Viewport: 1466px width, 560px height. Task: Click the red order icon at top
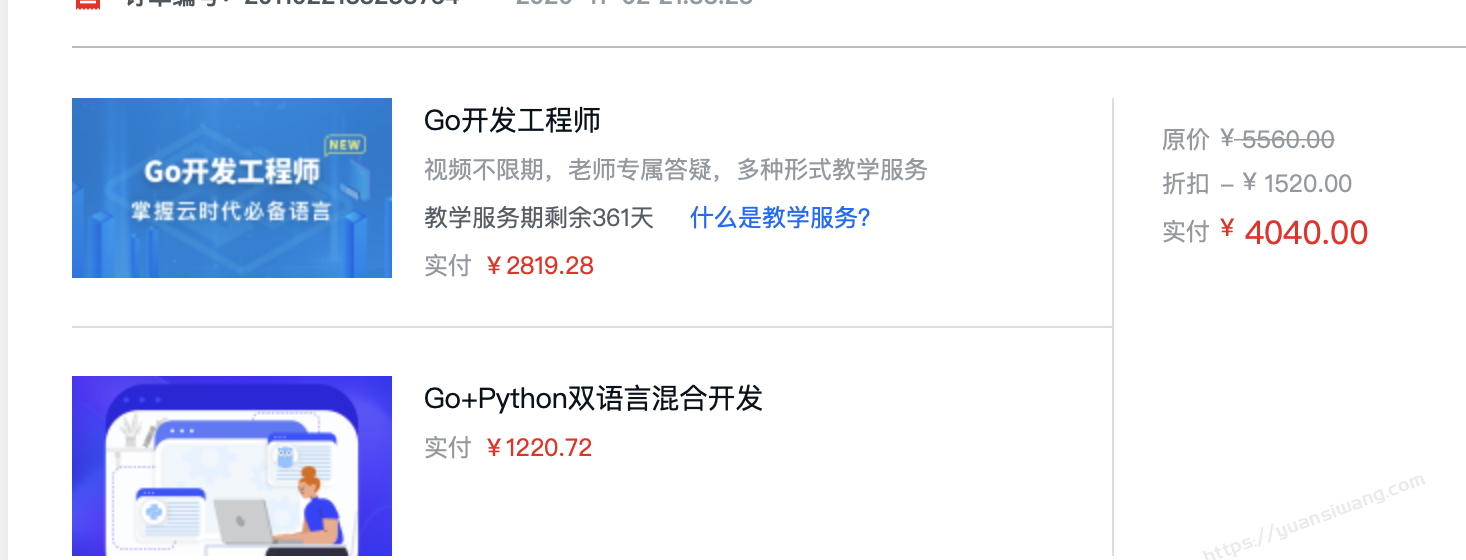[x=88, y=3]
